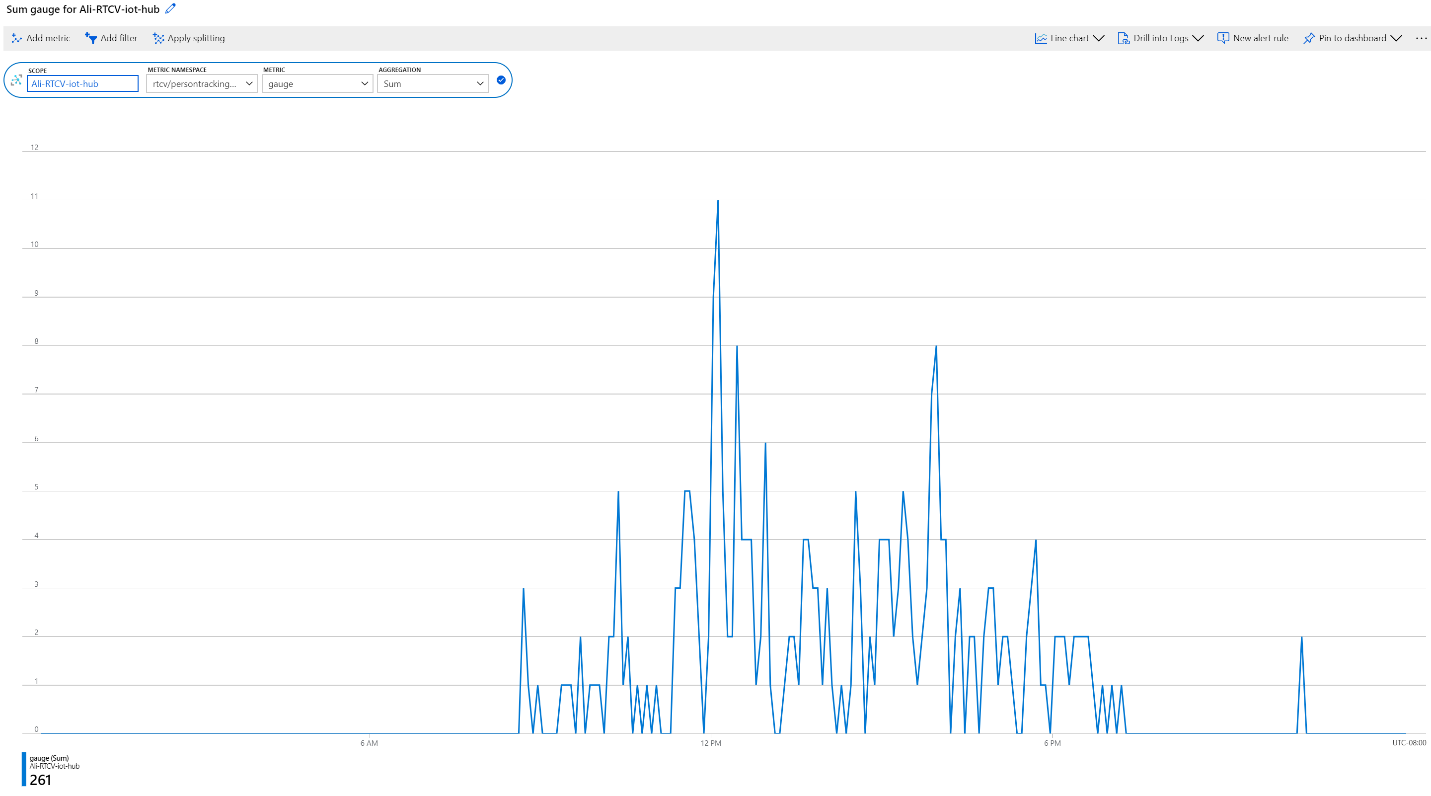This screenshot has width=1431, height=796.
Task: Click the pencil icon to edit chart title
Action: click(170, 8)
